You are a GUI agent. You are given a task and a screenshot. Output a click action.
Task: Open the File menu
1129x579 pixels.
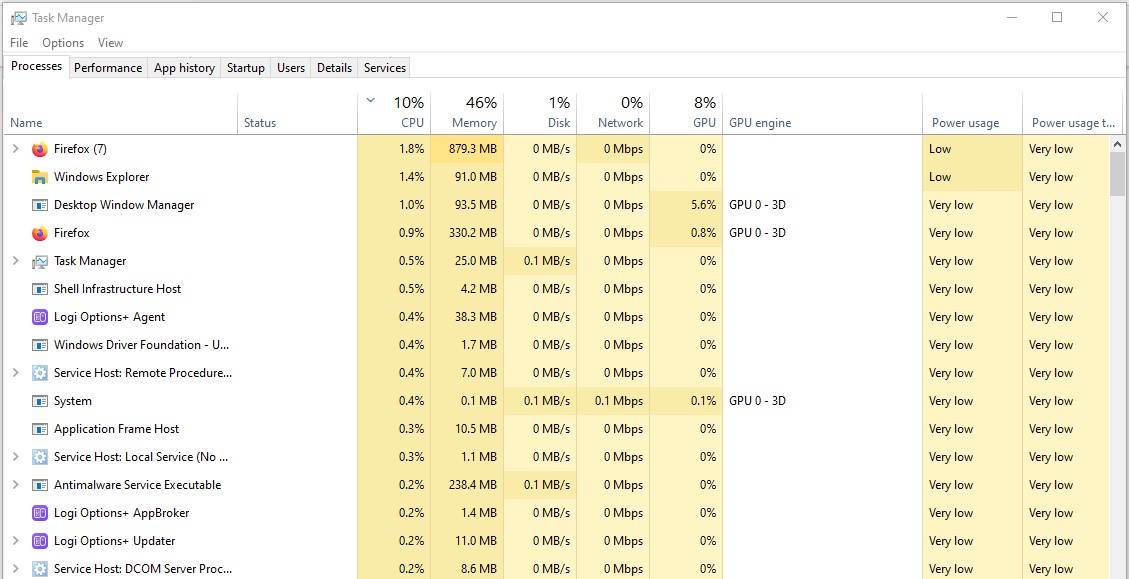(19, 43)
